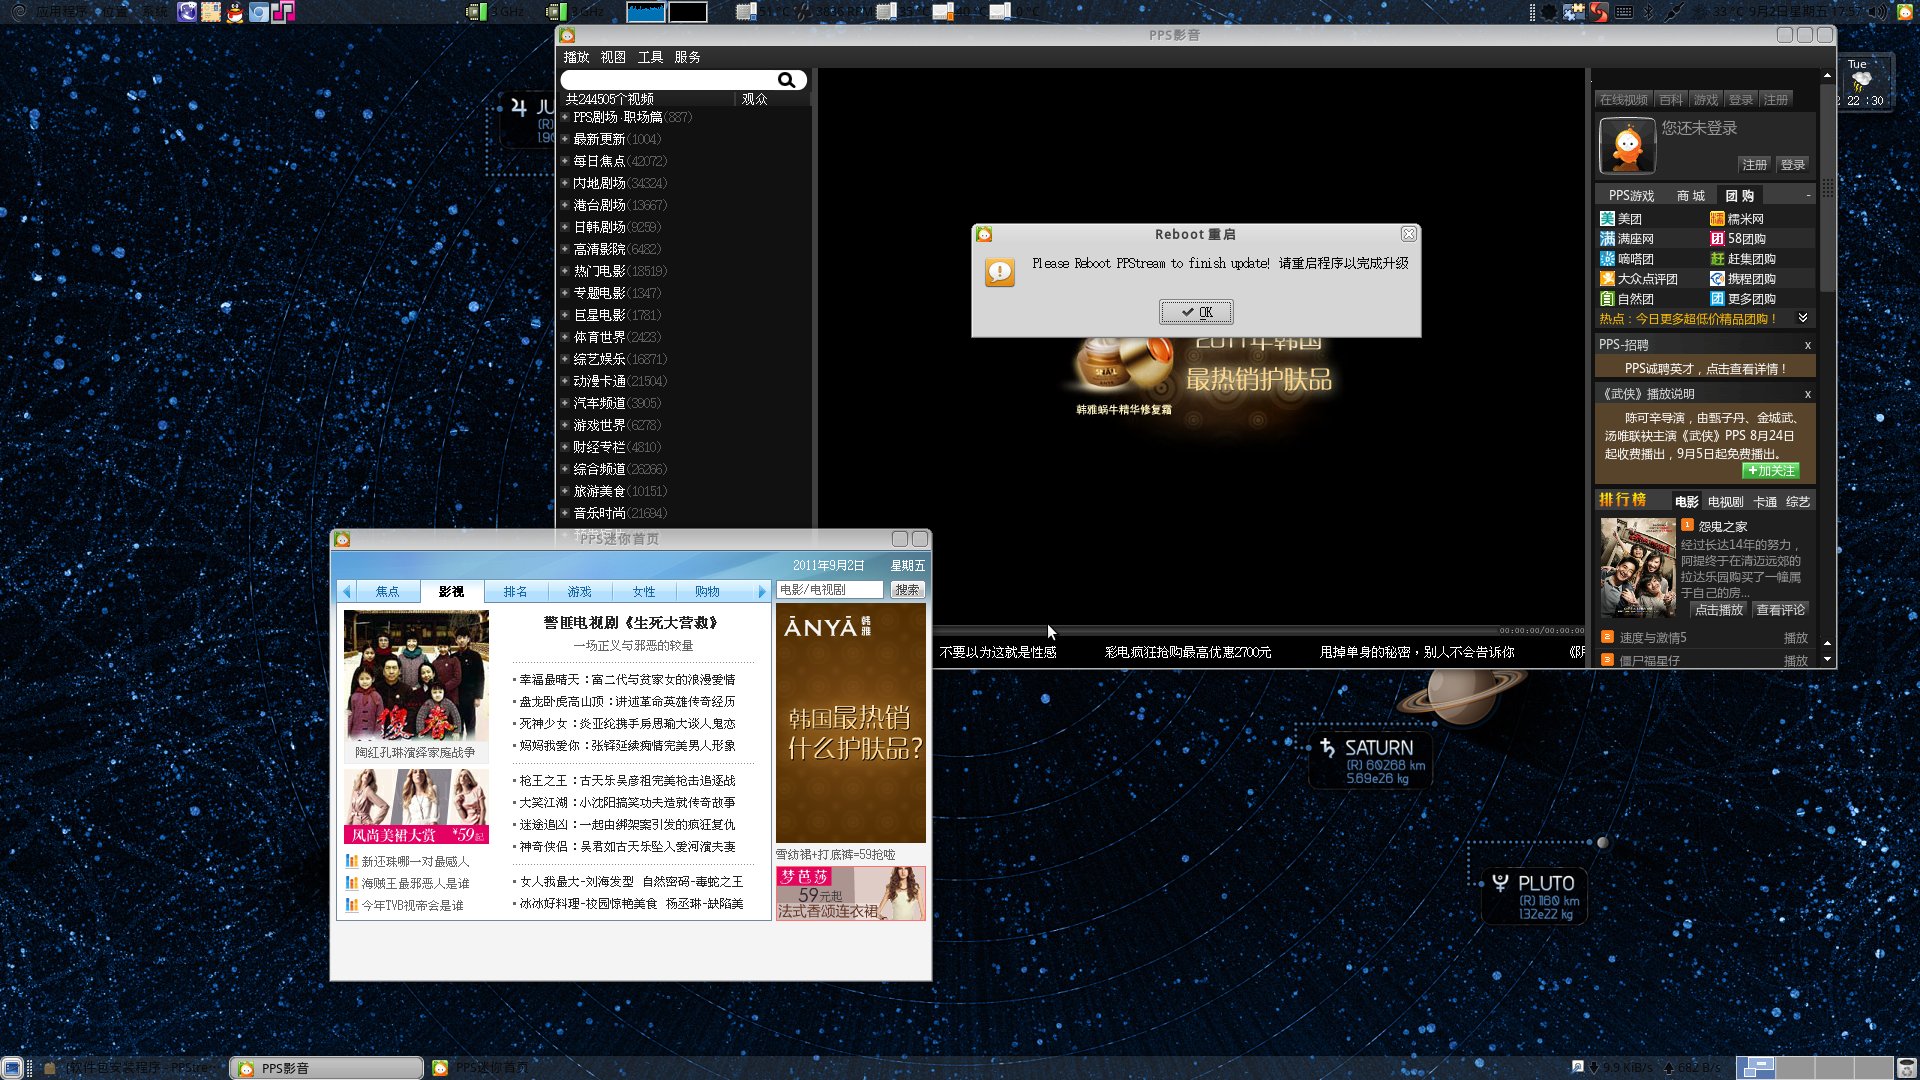This screenshot has width=1920, height=1080.
Task: Open the 携程团购 site
Action: 1743,279
